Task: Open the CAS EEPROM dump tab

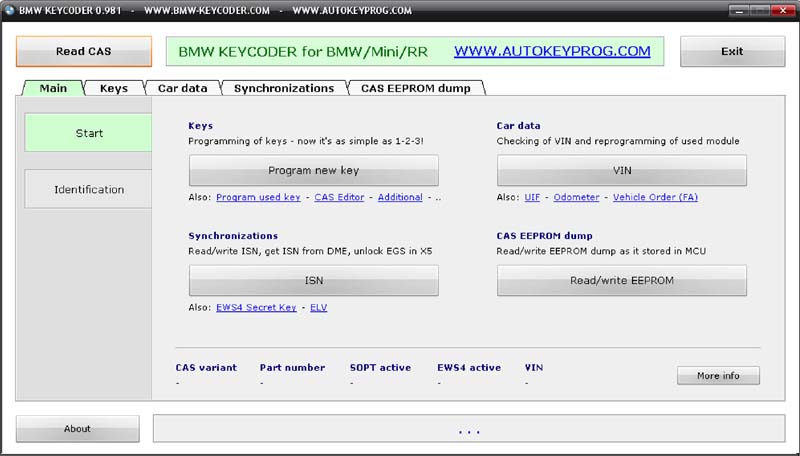Action: (x=416, y=88)
